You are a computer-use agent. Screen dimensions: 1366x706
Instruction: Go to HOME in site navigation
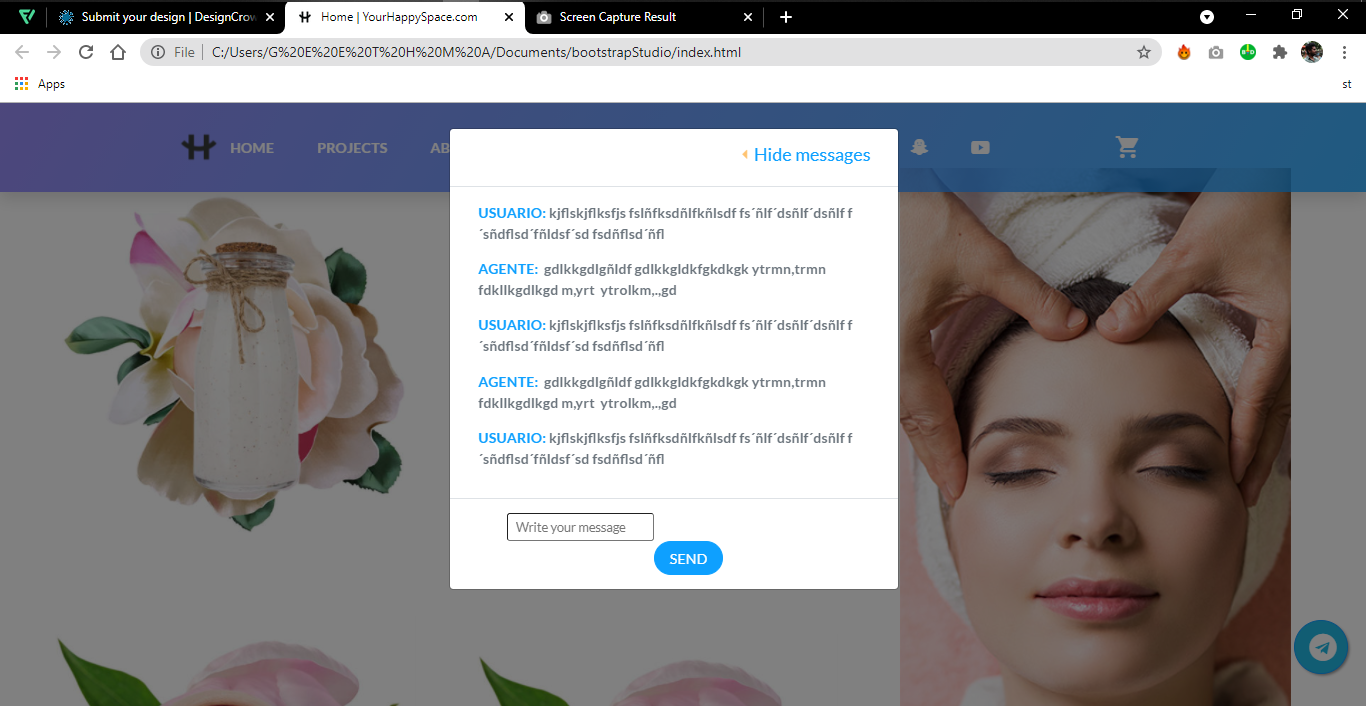pyautogui.click(x=252, y=148)
